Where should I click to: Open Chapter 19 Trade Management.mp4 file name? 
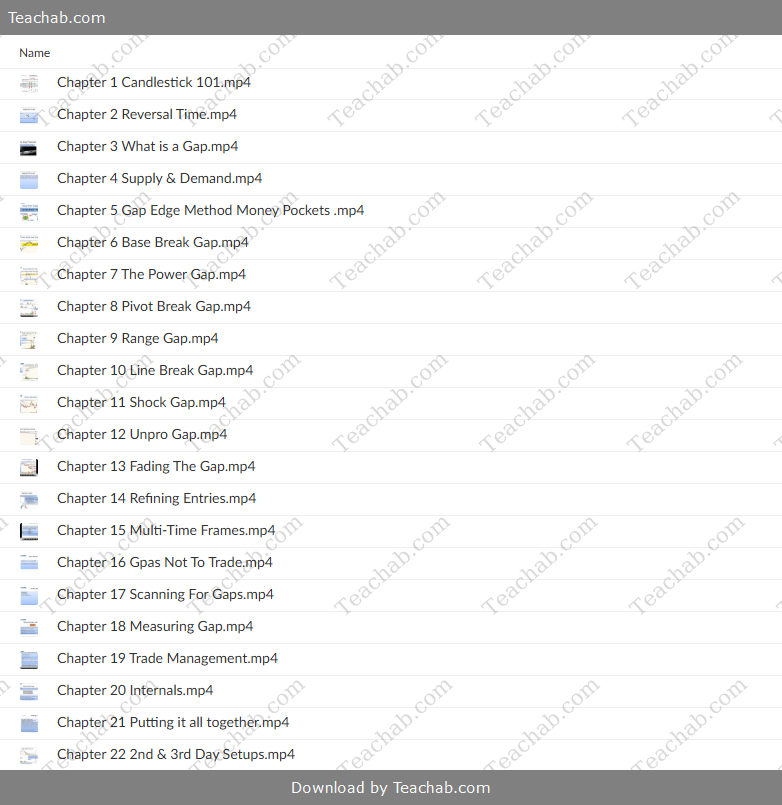tap(167, 658)
